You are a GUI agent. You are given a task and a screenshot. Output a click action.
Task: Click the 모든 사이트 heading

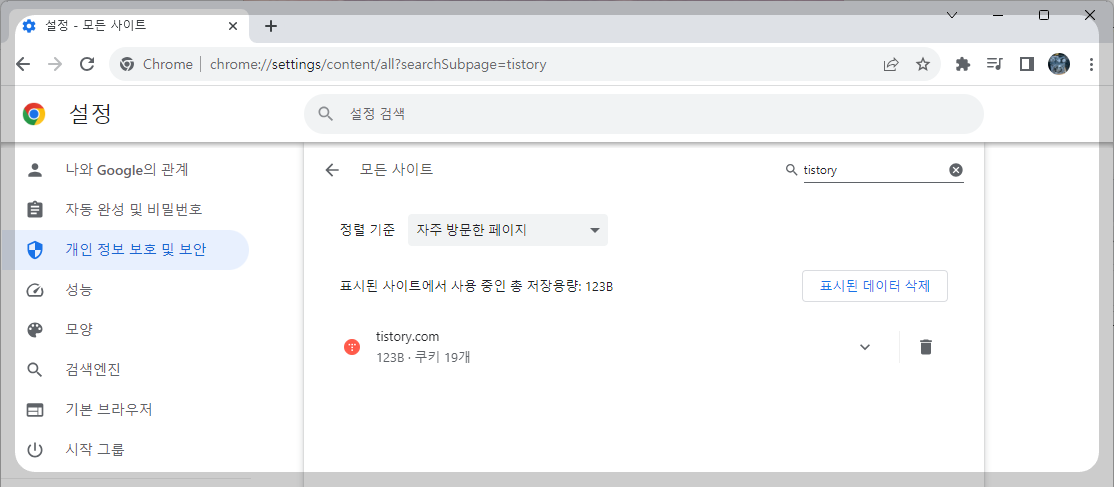(396, 170)
